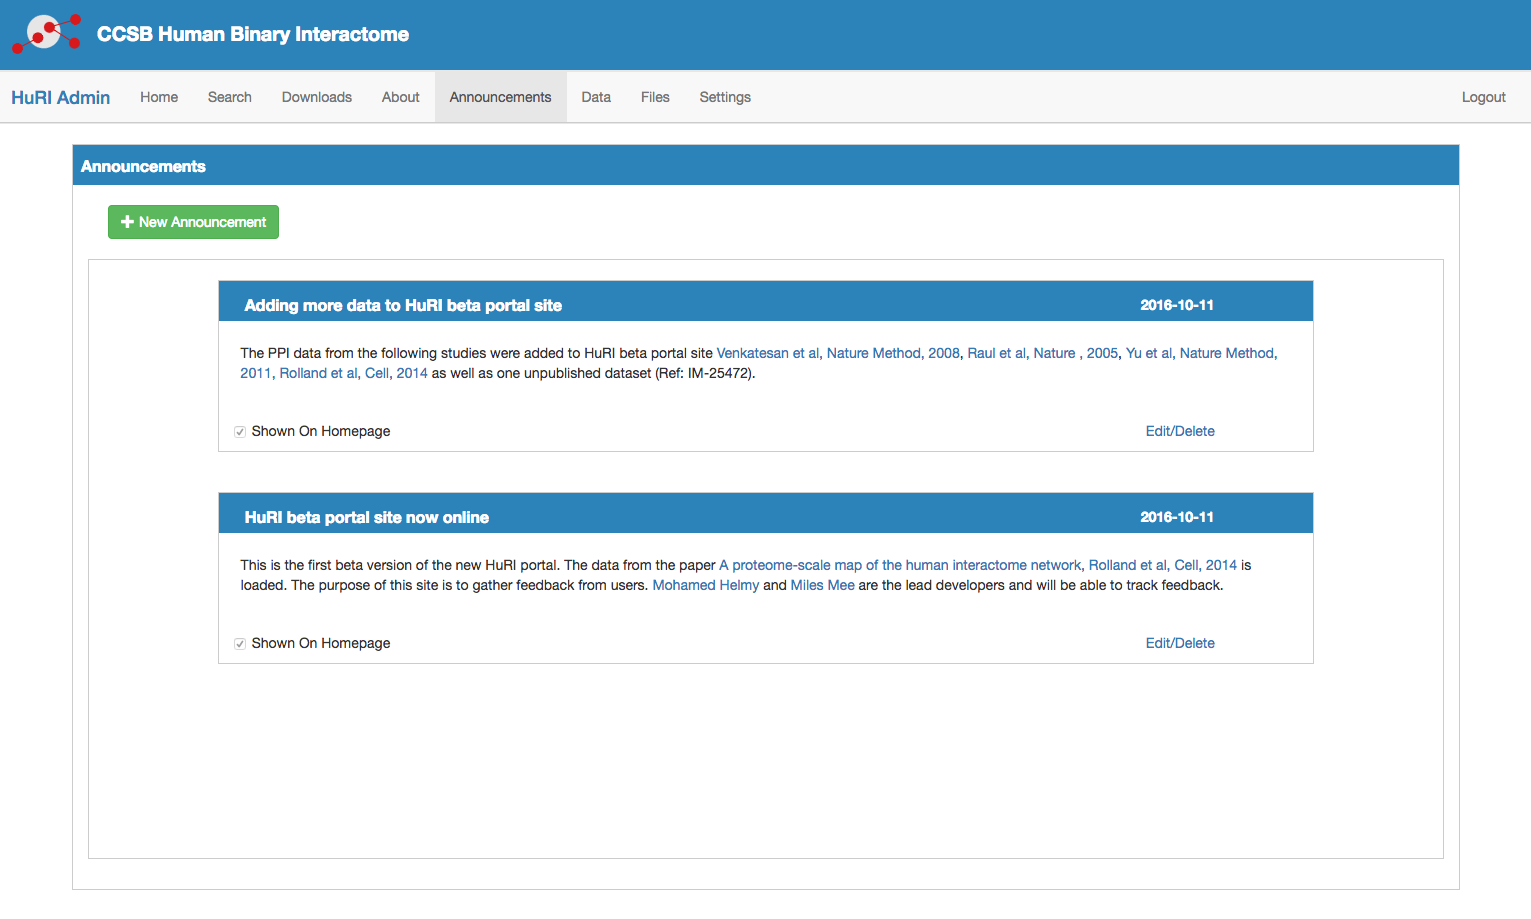Image resolution: width=1531 pixels, height=919 pixels.
Task: Click the CCSB interactome logo icon
Action: click(46, 33)
